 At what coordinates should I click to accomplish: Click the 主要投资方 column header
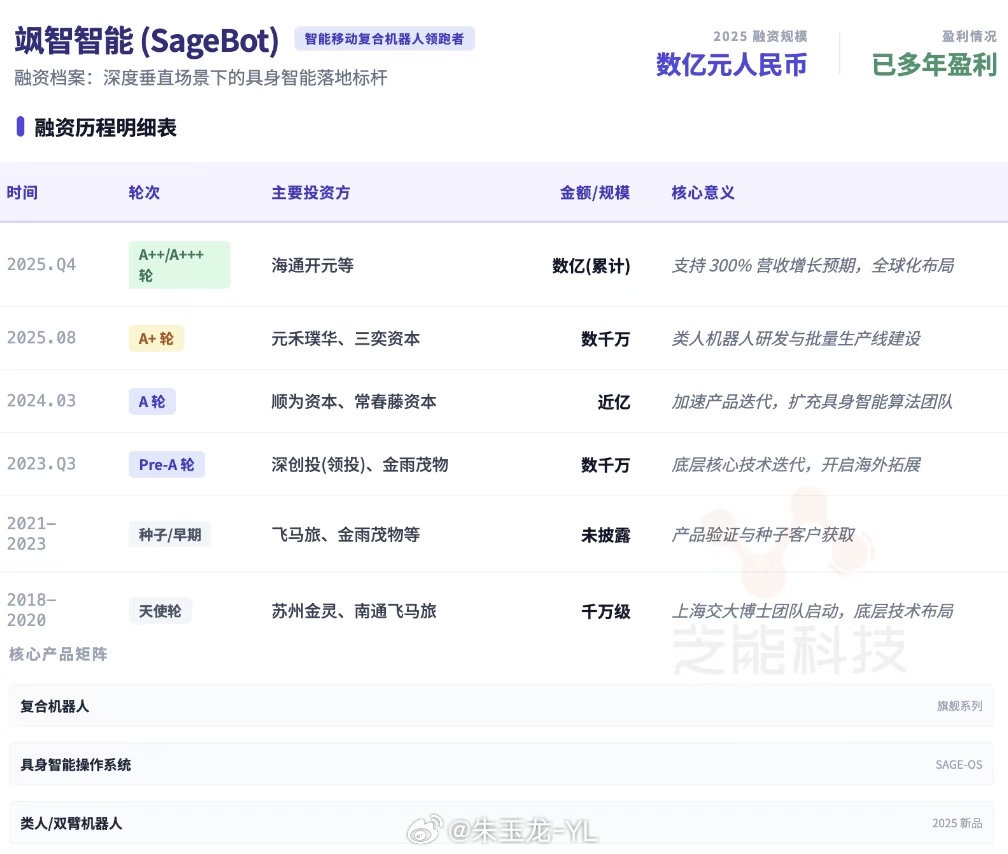[311, 192]
